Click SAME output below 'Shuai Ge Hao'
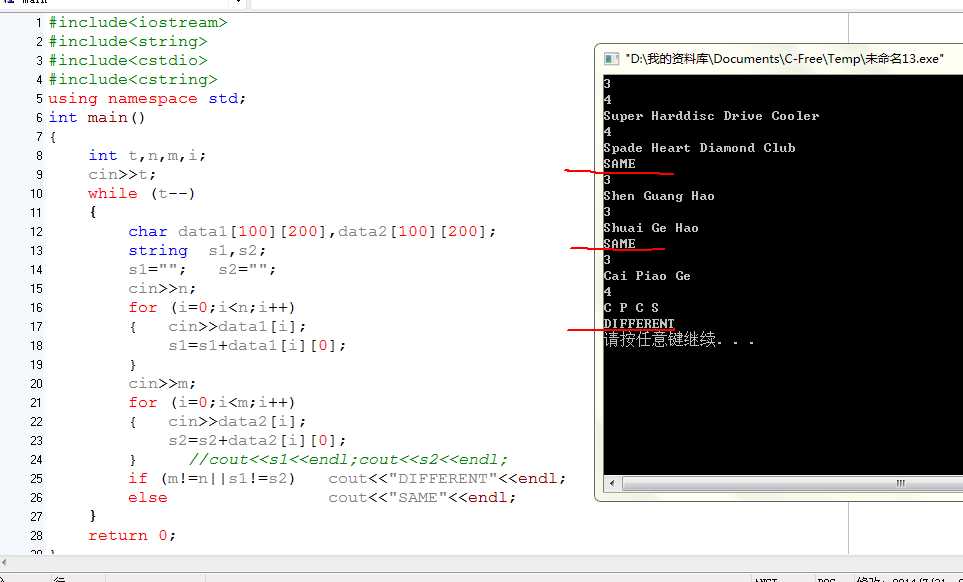This screenshot has height=582, width=963. 619,244
